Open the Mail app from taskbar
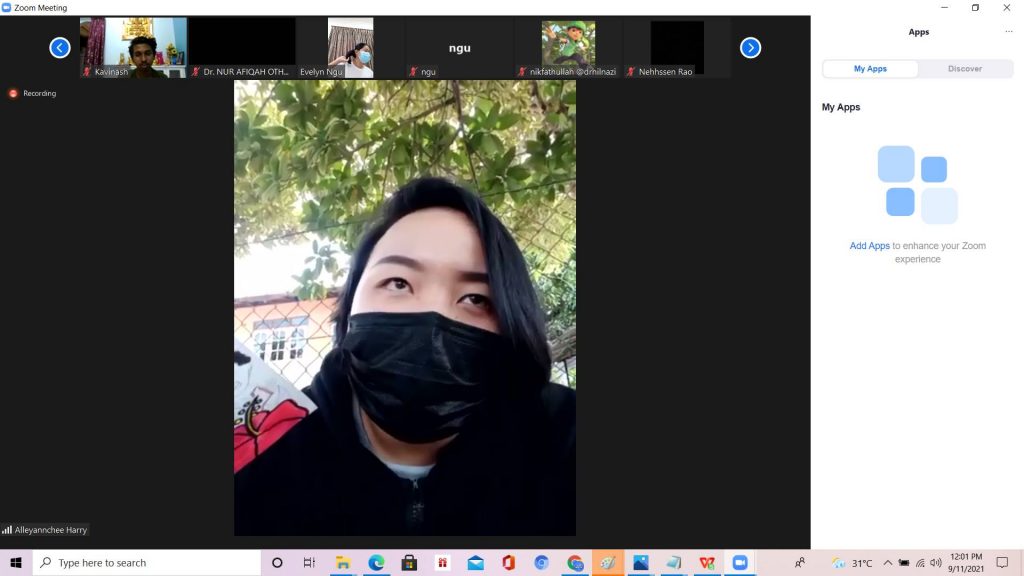The width and height of the screenshot is (1024, 576). pyautogui.click(x=475, y=563)
